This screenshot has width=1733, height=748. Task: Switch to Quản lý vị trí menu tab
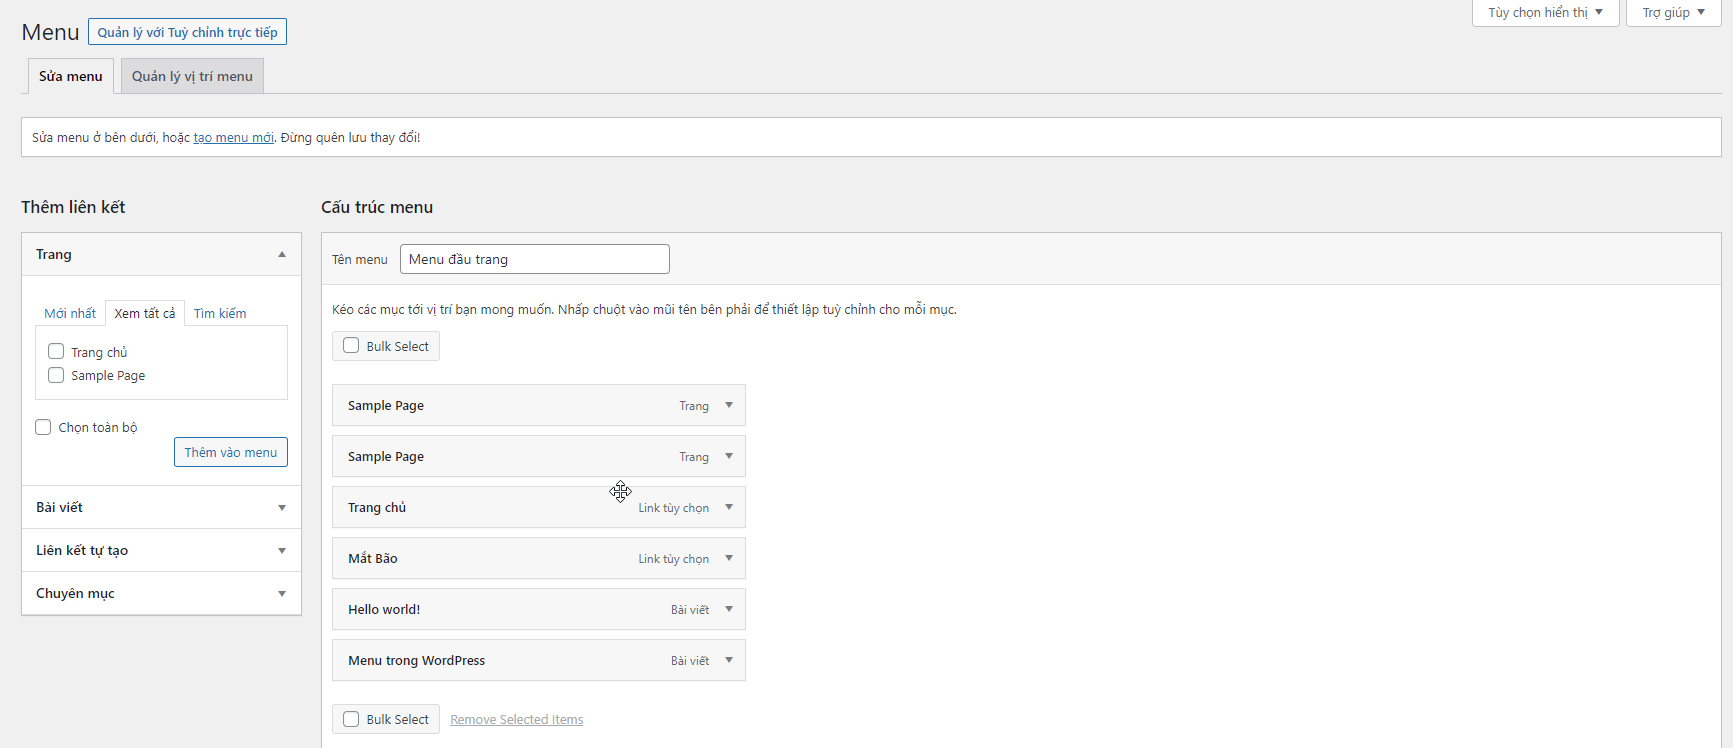coord(192,76)
